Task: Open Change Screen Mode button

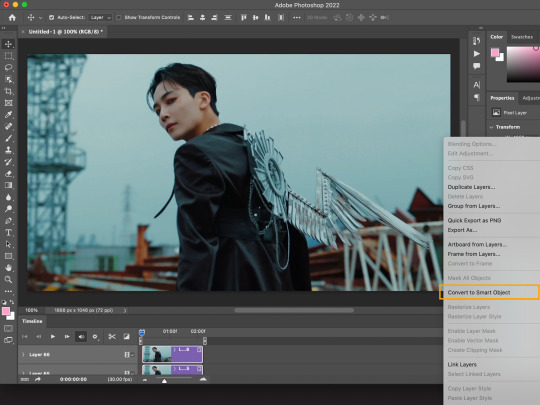Action: 8,340
